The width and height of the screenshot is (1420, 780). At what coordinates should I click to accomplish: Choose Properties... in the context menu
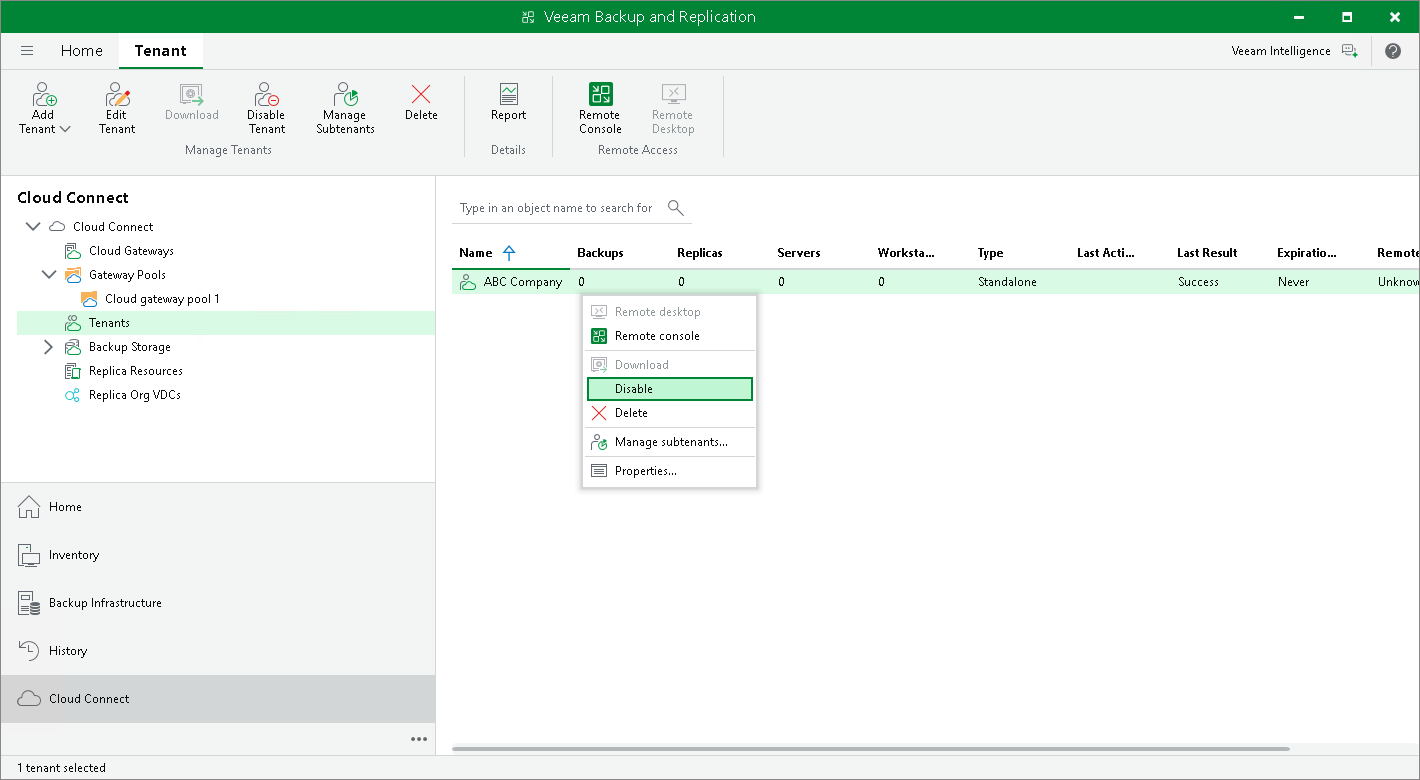click(669, 471)
